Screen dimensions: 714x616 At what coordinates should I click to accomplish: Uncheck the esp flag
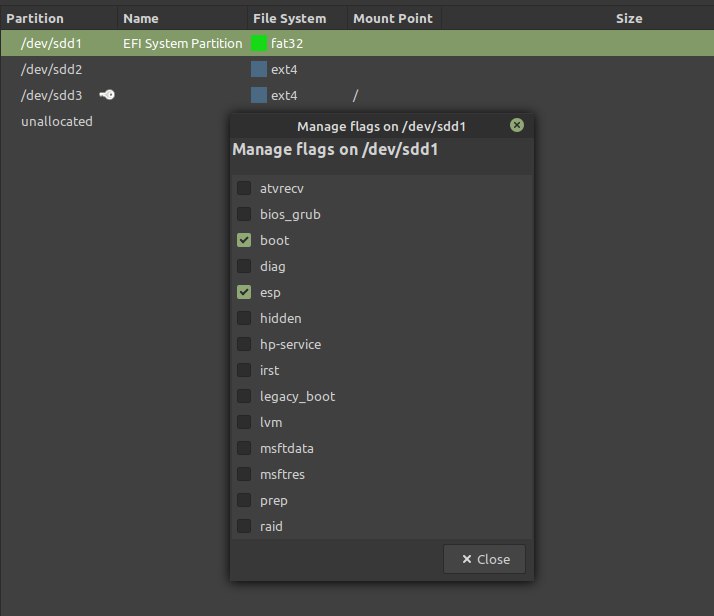click(244, 292)
